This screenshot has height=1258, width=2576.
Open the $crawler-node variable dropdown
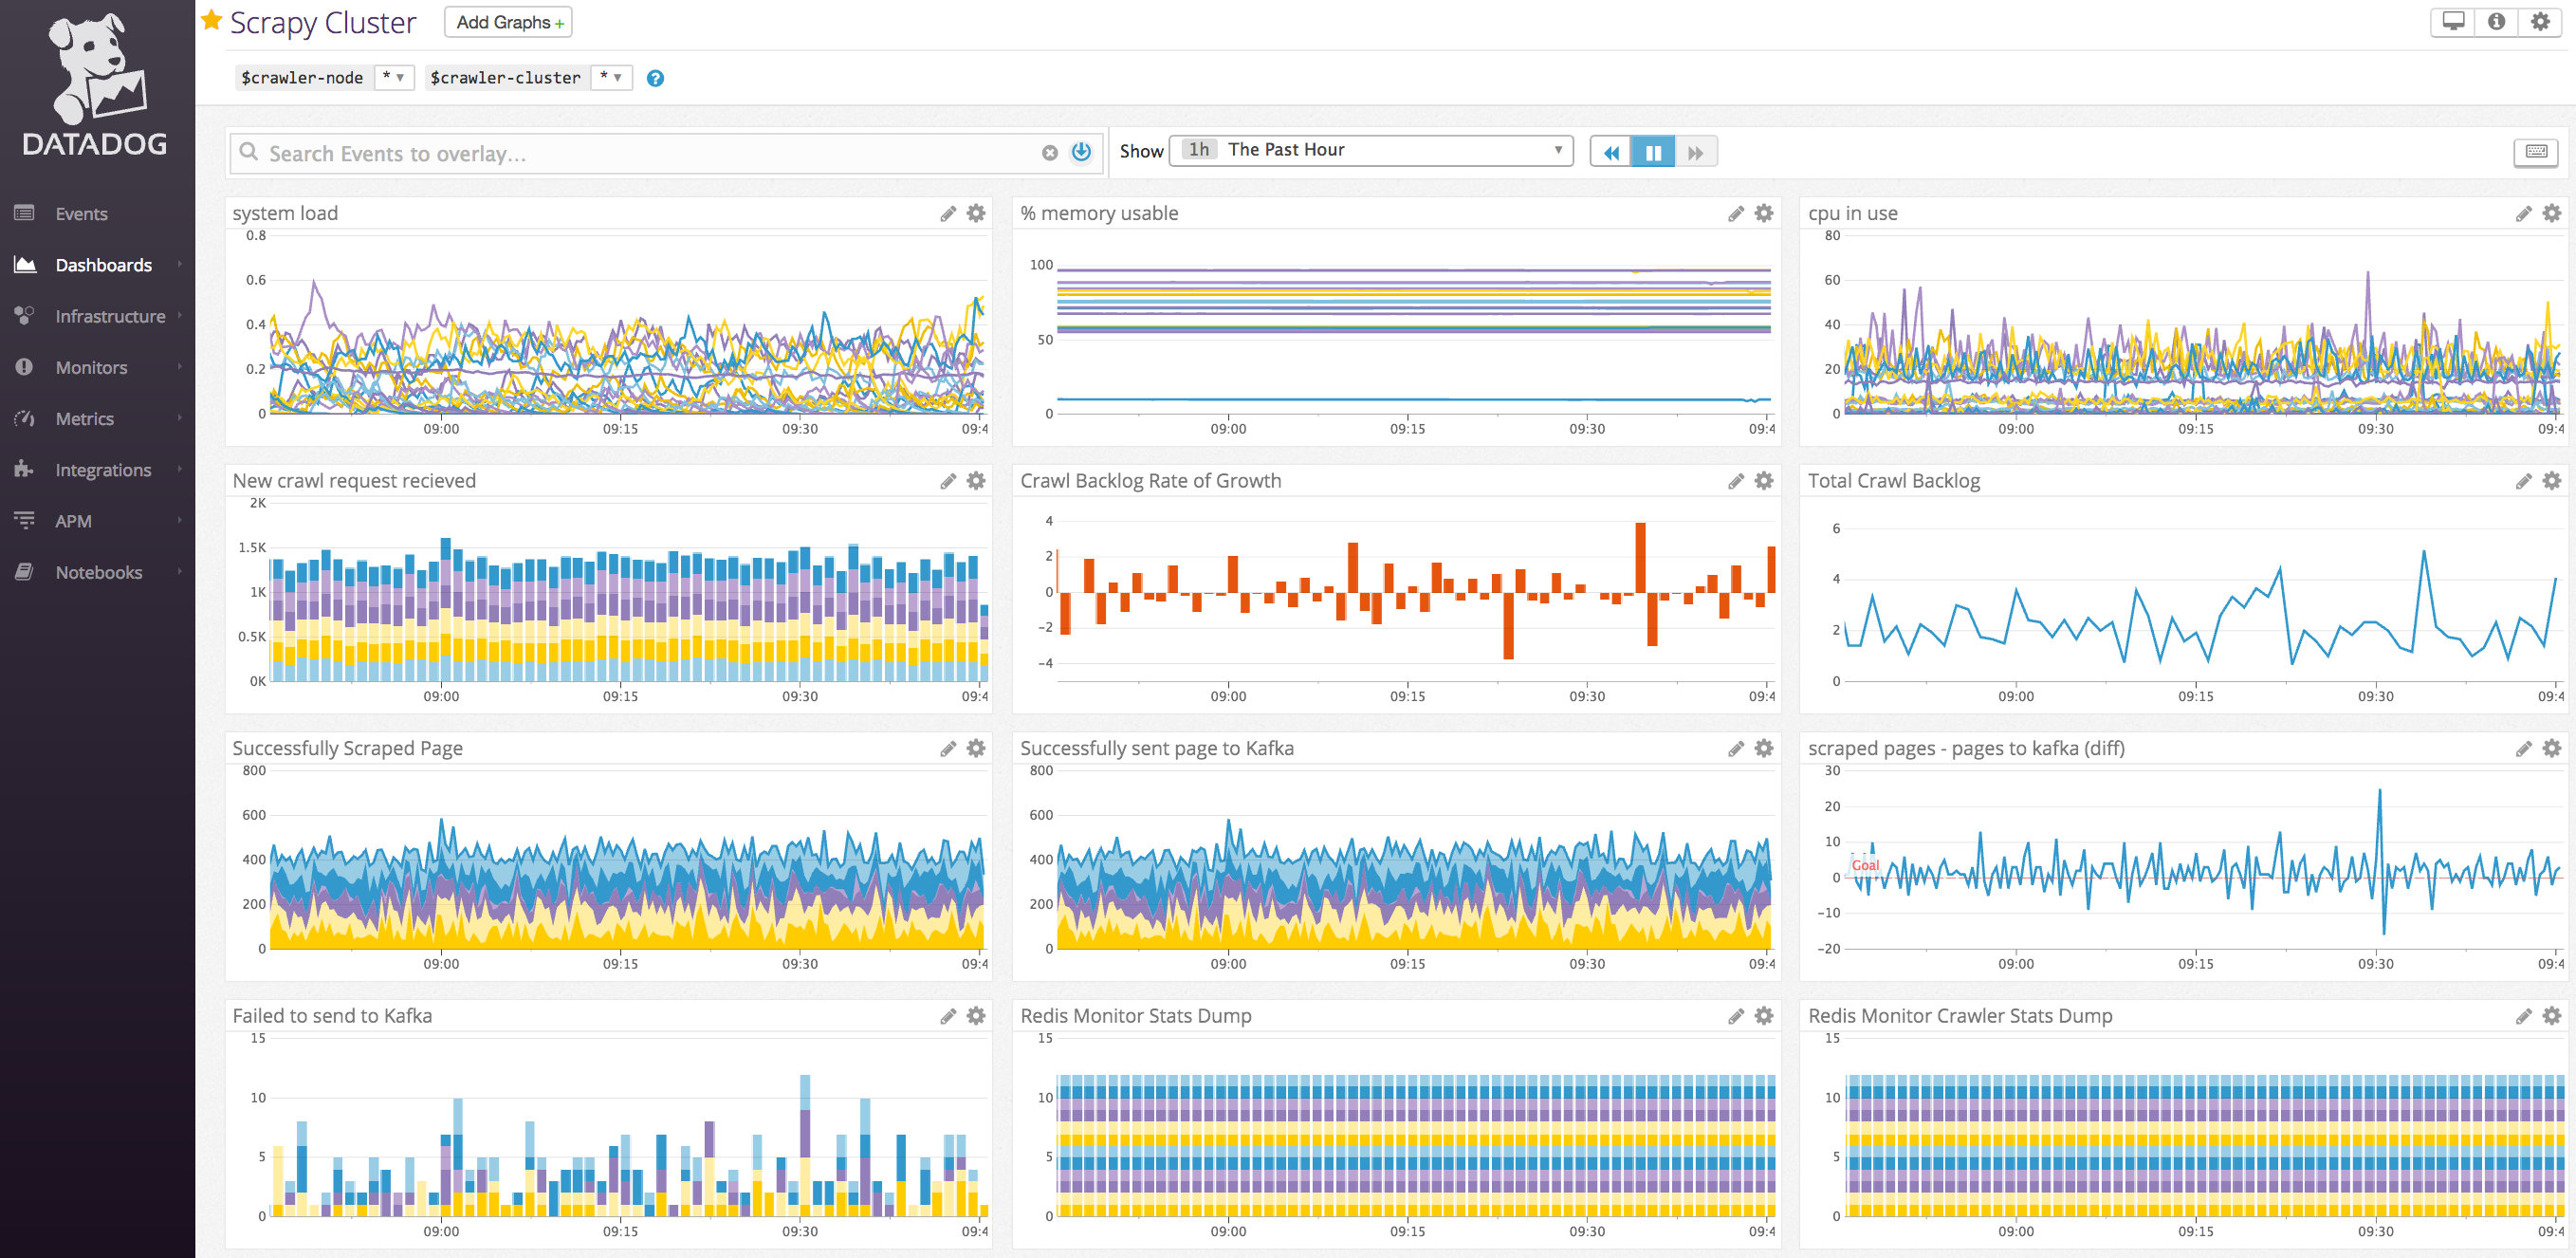[393, 77]
